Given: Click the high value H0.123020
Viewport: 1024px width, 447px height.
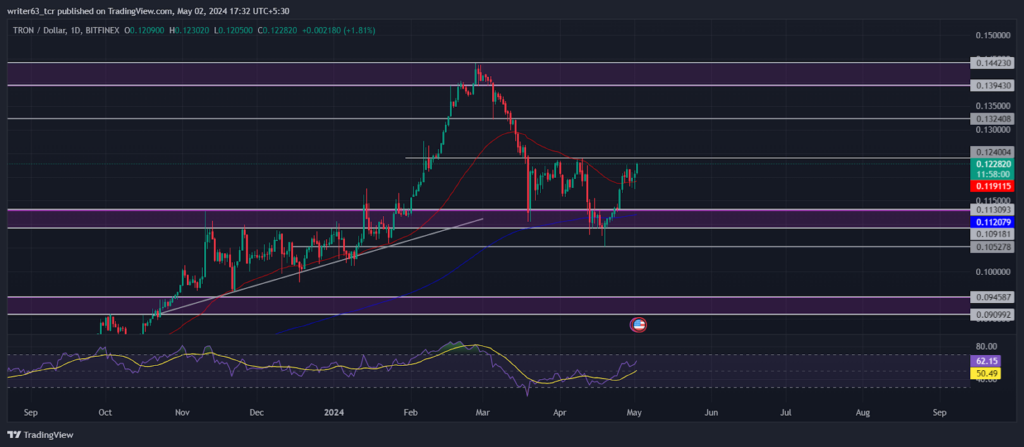Looking at the screenshot, I should click(191, 30).
